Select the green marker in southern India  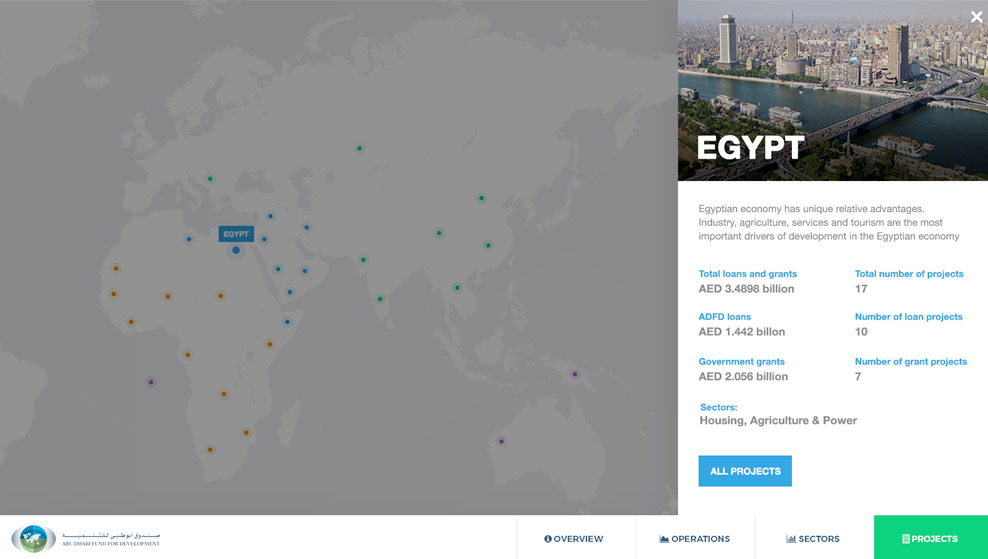click(x=380, y=299)
